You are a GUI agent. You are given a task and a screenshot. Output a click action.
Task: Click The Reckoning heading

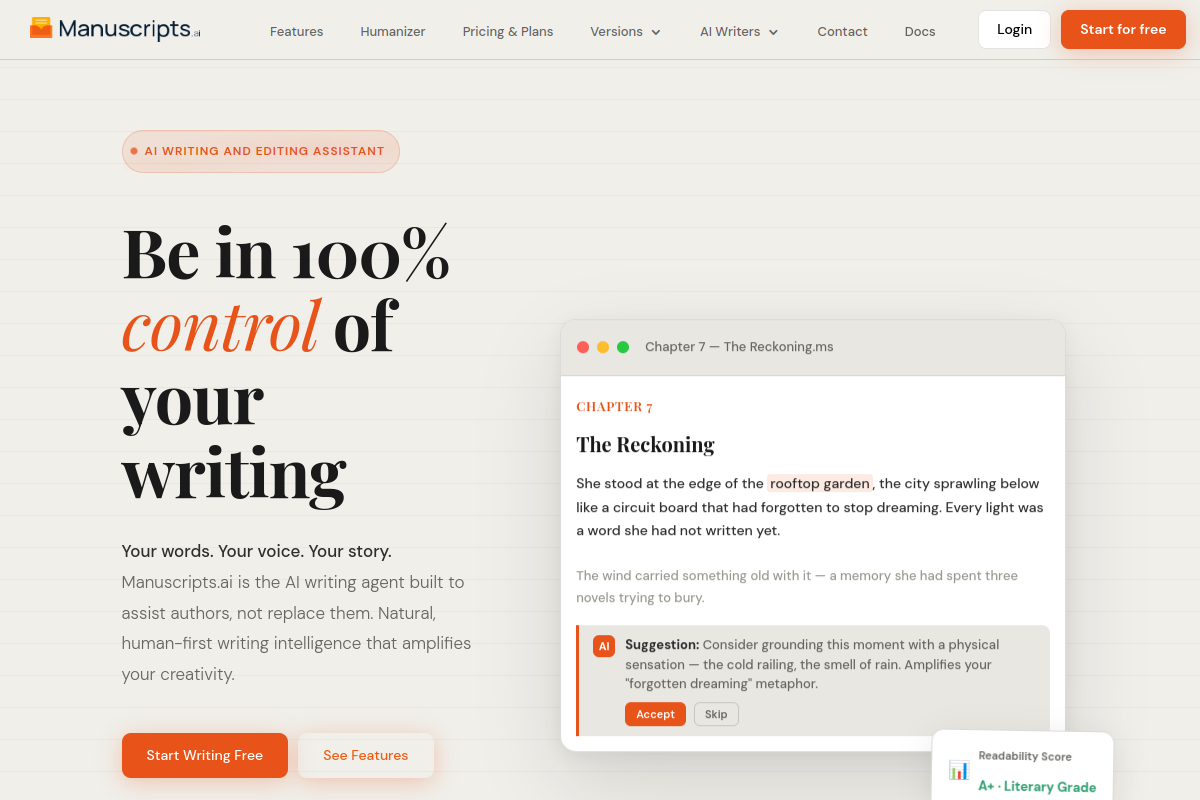pos(645,444)
